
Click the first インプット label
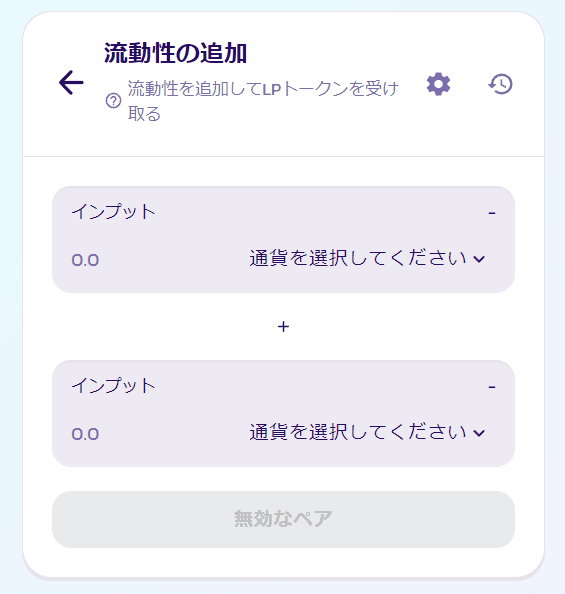tap(113, 211)
